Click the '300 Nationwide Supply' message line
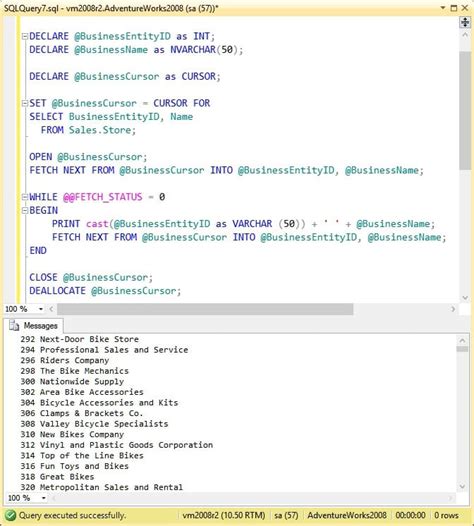The image size is (474, 526). [x=72, y=382]
